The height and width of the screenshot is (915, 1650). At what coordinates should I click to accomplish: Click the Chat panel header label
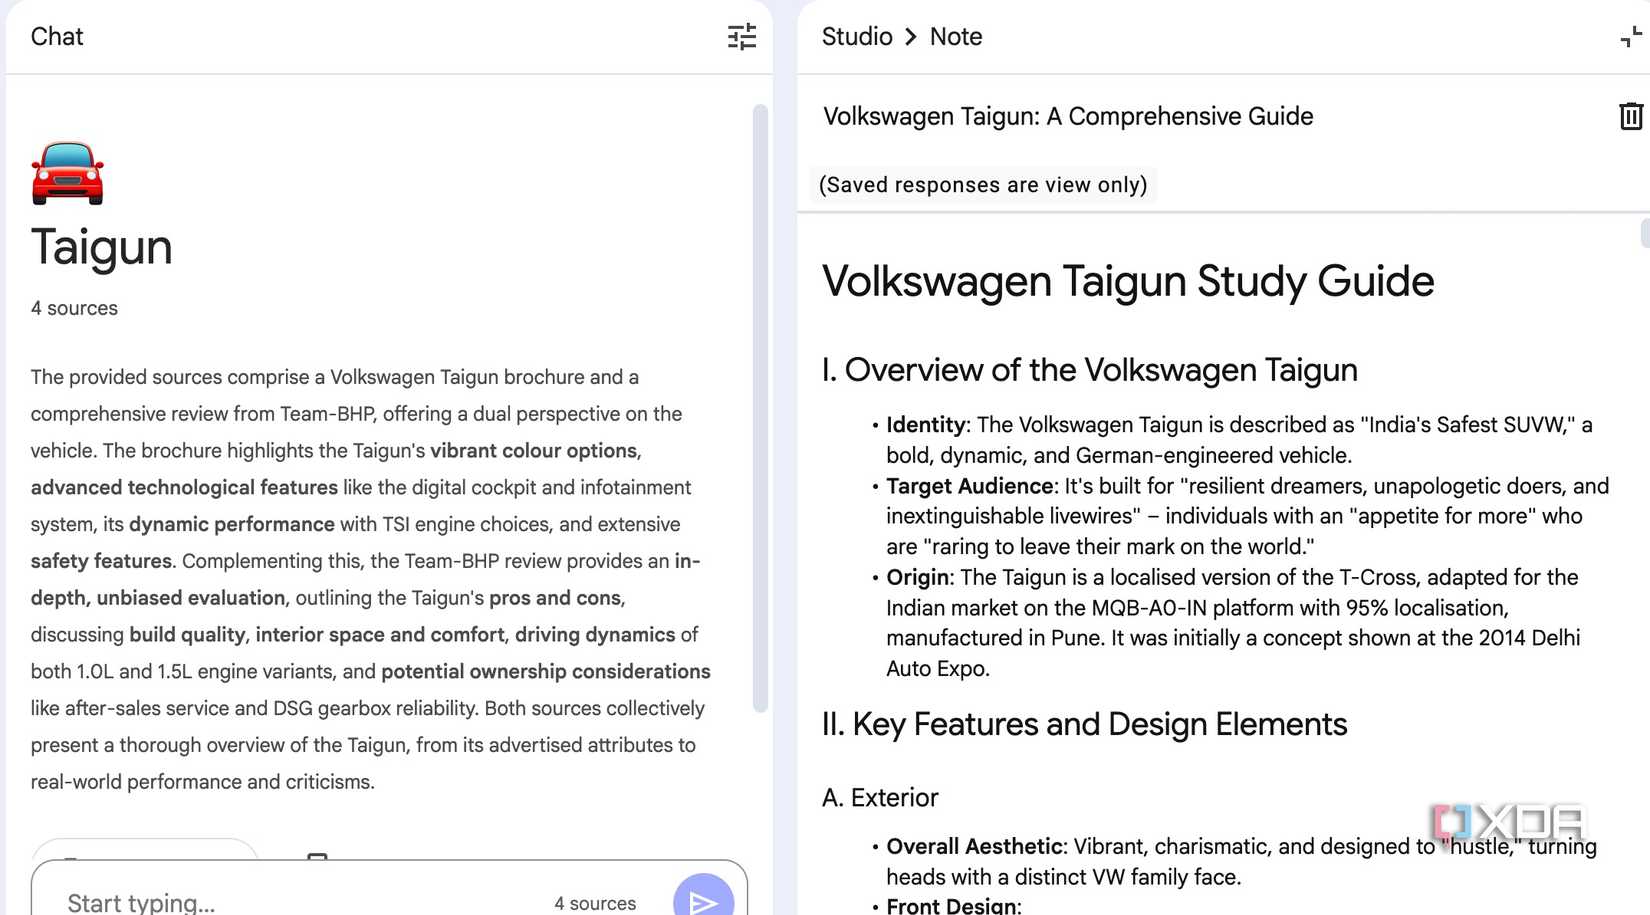pyautogui.click(x=56, y=36)
